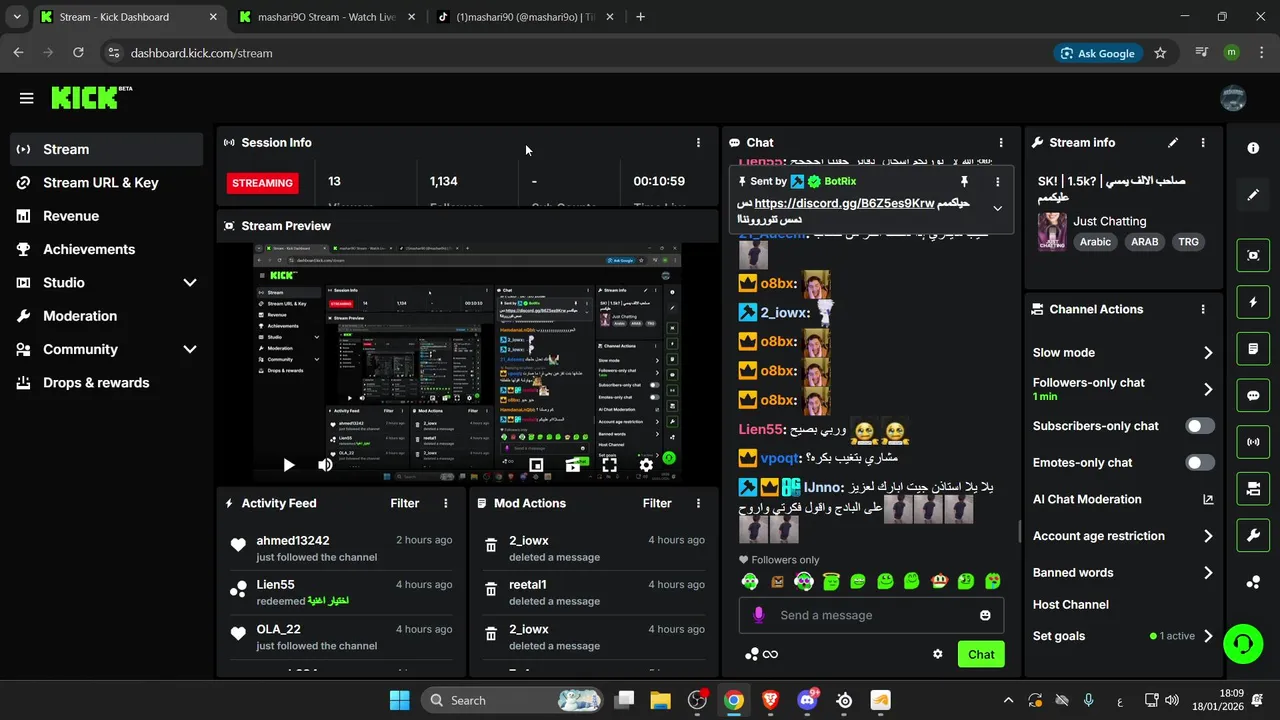Image resolution: width=1280 pixels, height=720 pixels.
Task: Toggle fullscreen on stream preview
Action: coord(609,465)
